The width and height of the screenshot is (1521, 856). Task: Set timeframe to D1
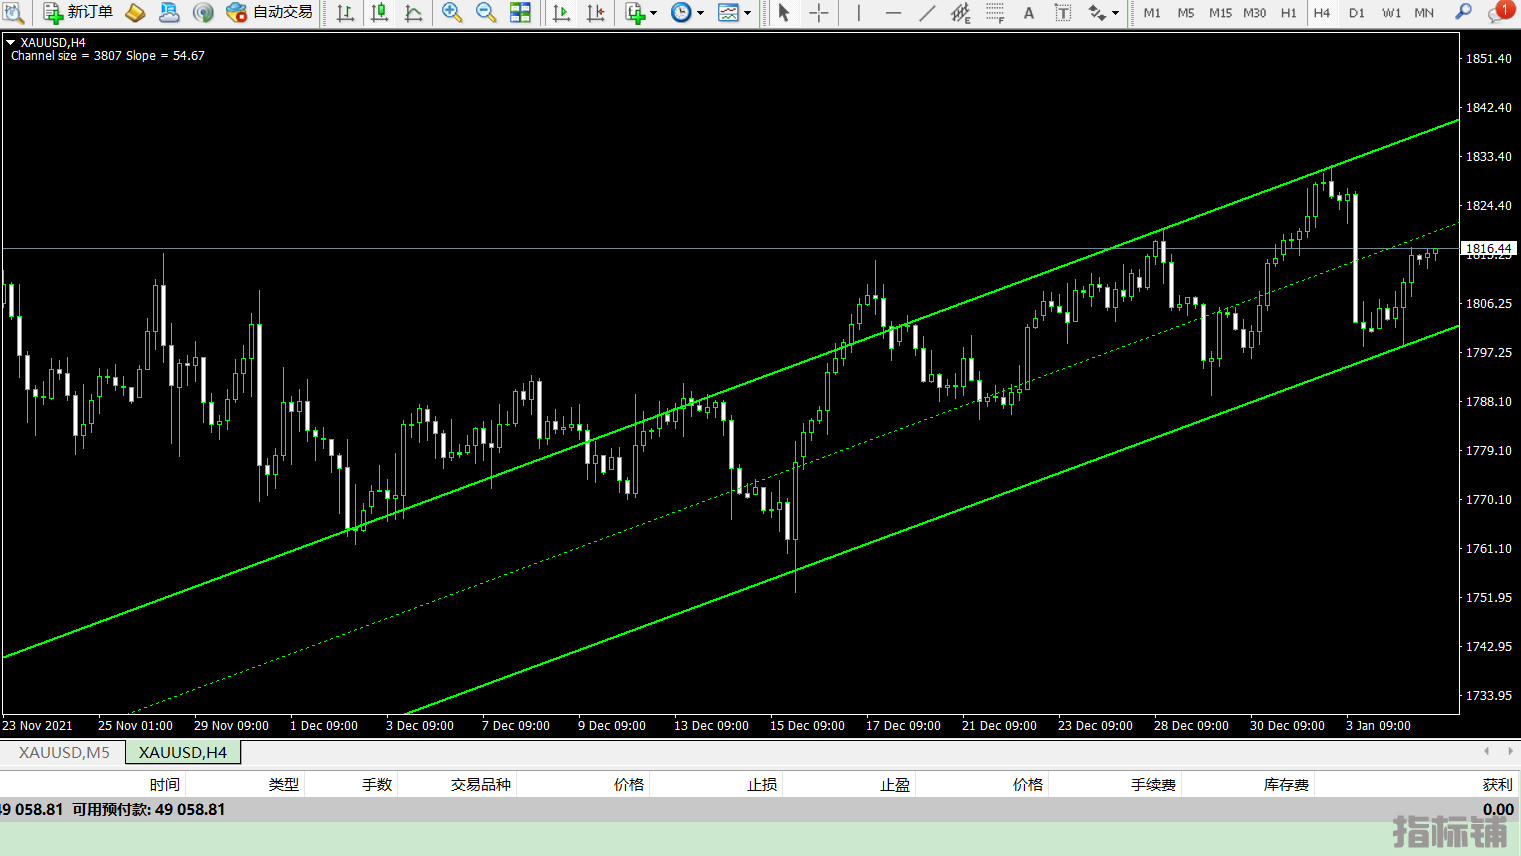click(1356, 12)
